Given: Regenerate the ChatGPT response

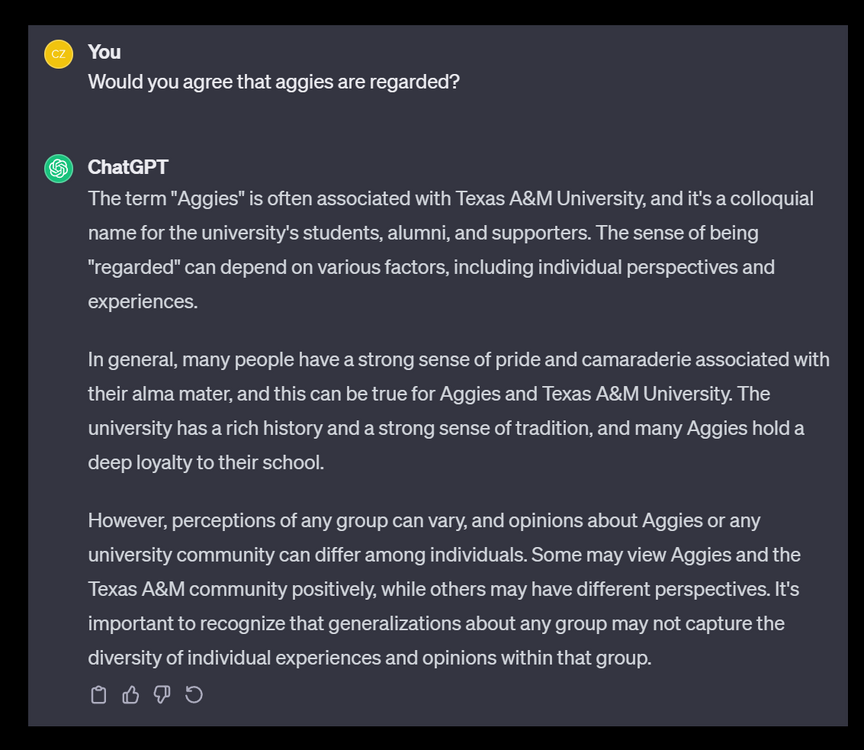Looking at the screenshot, I should tap(194, 695).
